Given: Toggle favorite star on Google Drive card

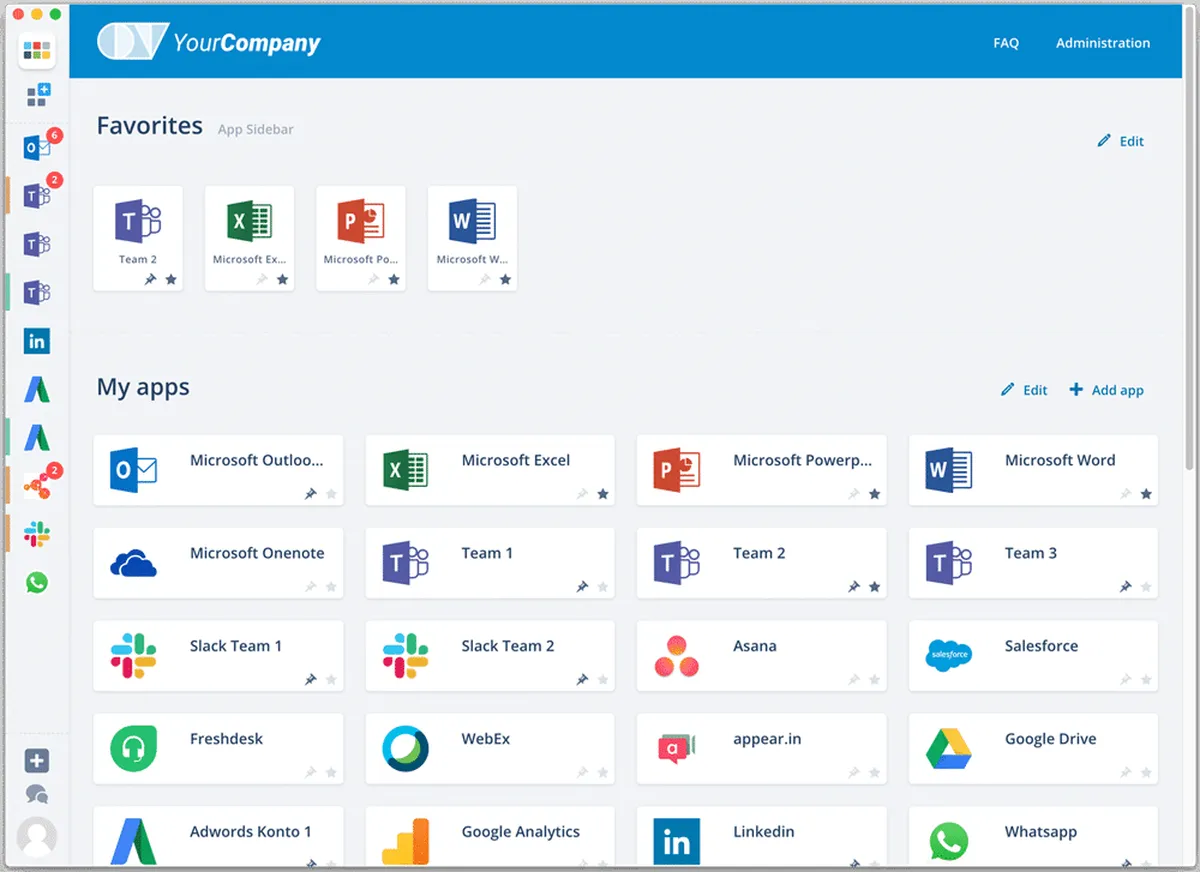Looking at the screenshot, I should [1146, 773].
